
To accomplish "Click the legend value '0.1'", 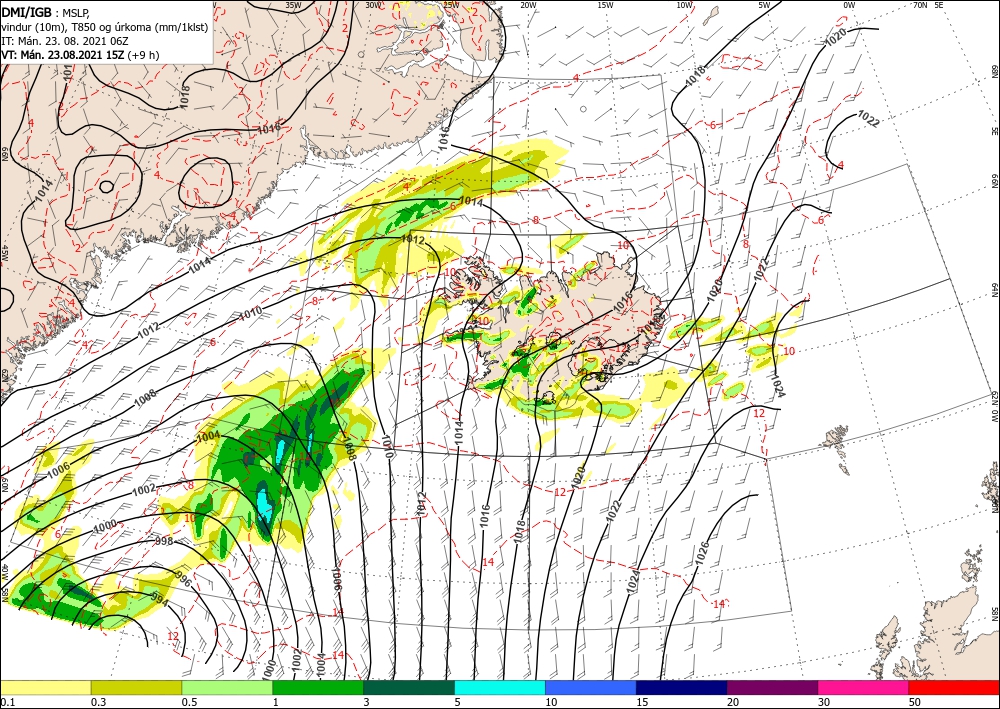I will (x=8, y=702).
